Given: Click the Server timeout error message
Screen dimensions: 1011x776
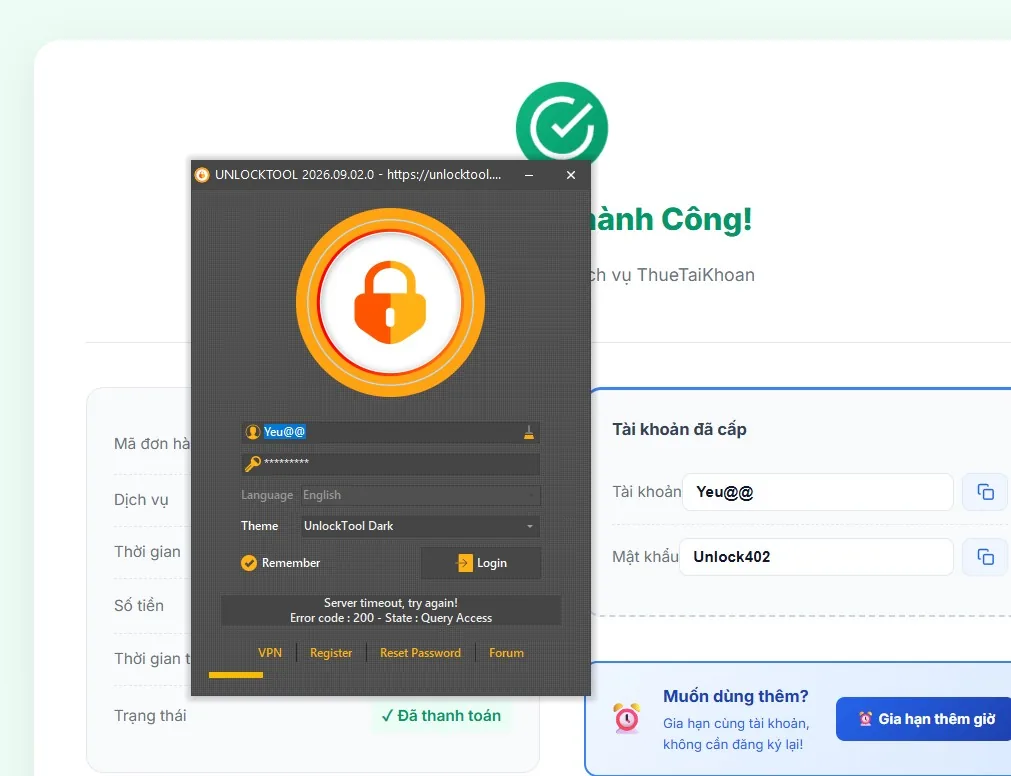Looking at the screenshot, I should [x=391, y=610].
